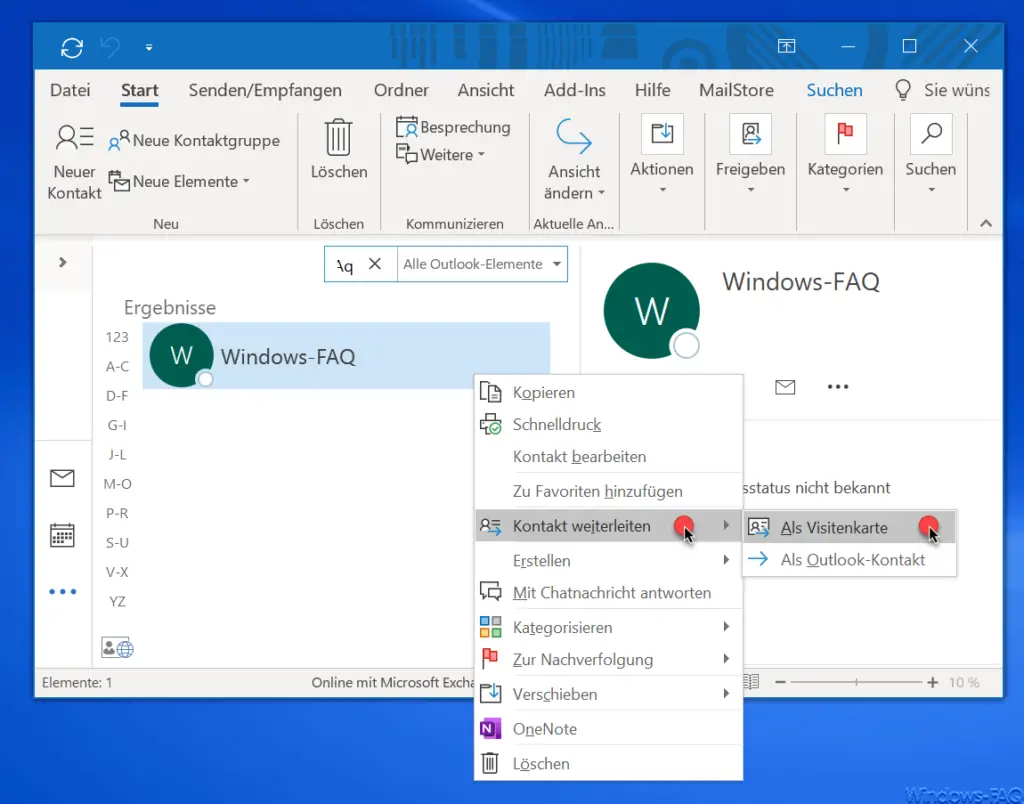Click the Undo arrow in quick access toolbar
1024x804 pixels.
tap(110, 48)
